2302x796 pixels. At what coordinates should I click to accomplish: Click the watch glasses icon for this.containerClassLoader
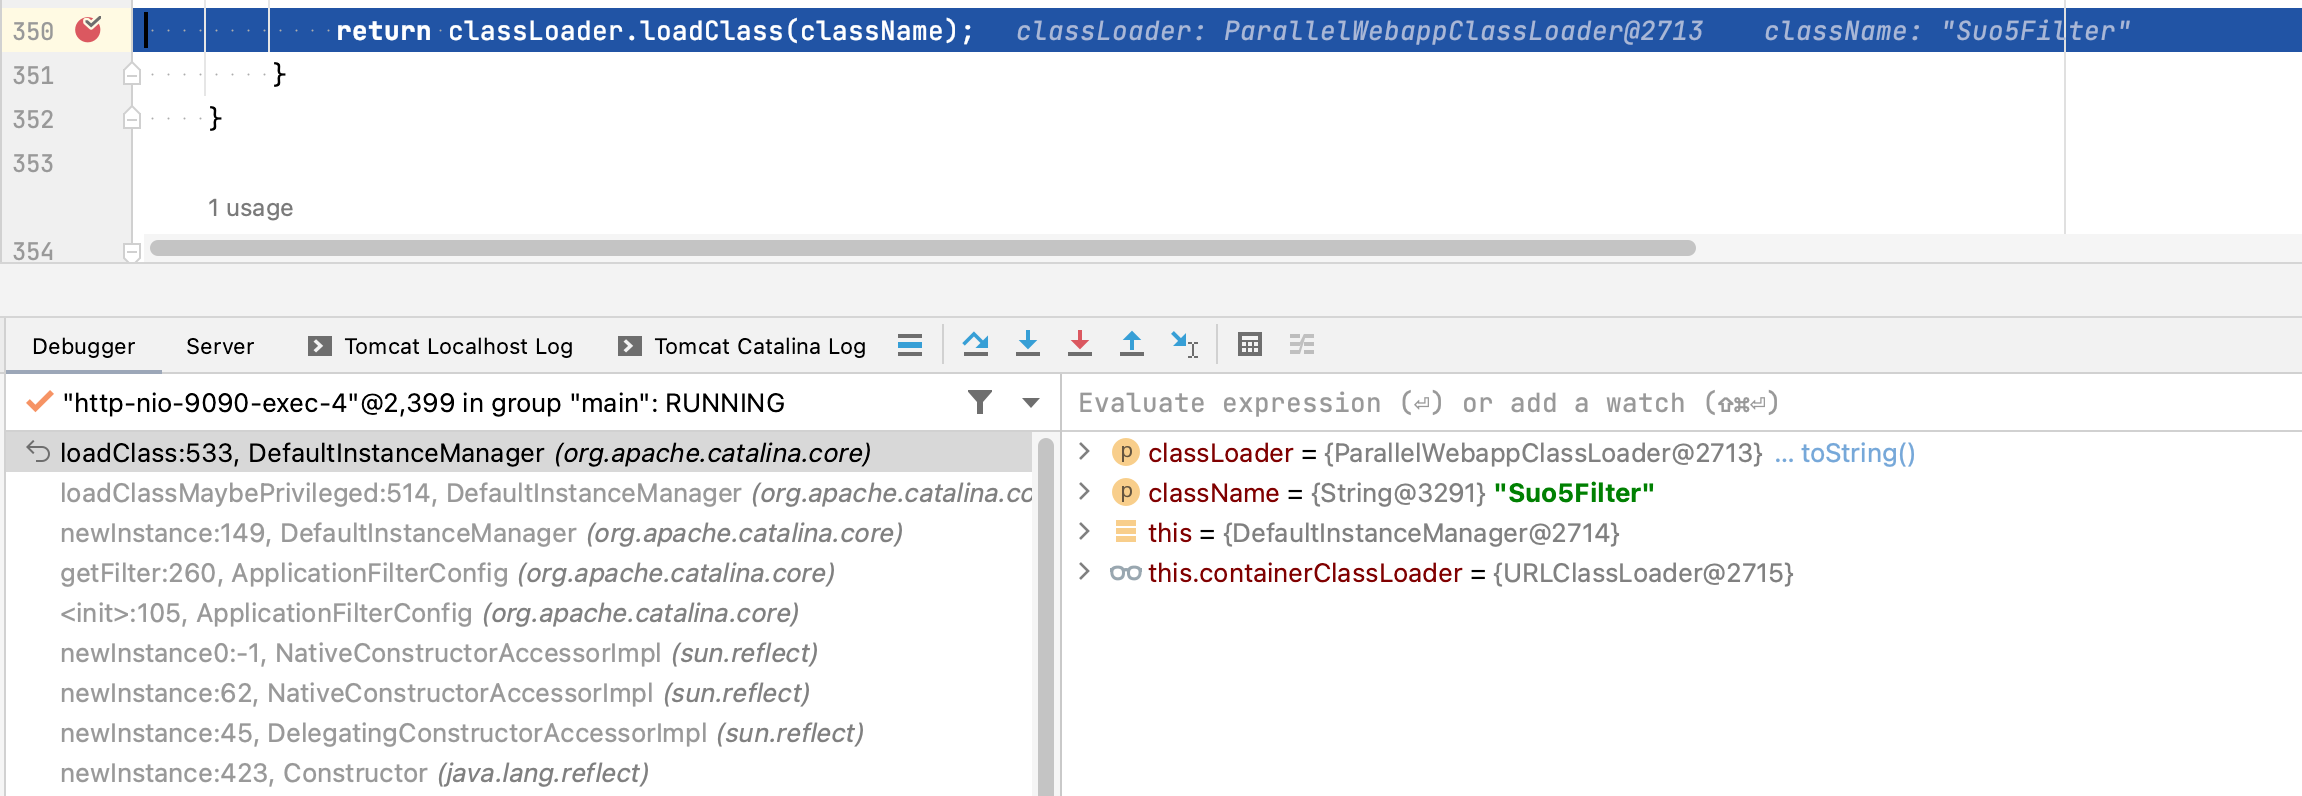point(1126,573)
